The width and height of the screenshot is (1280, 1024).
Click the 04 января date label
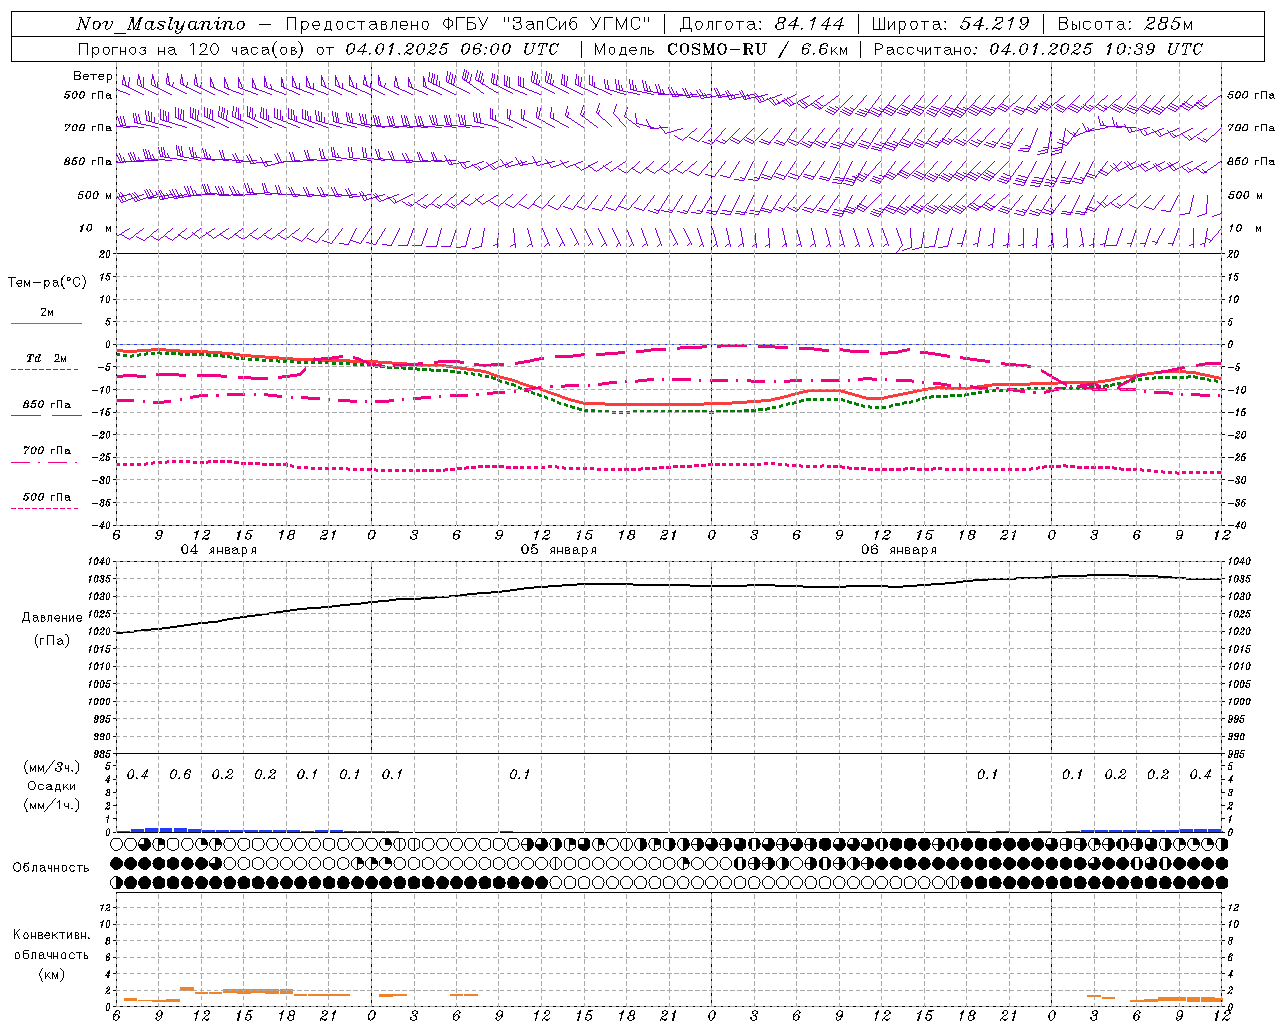pos(218,550)
